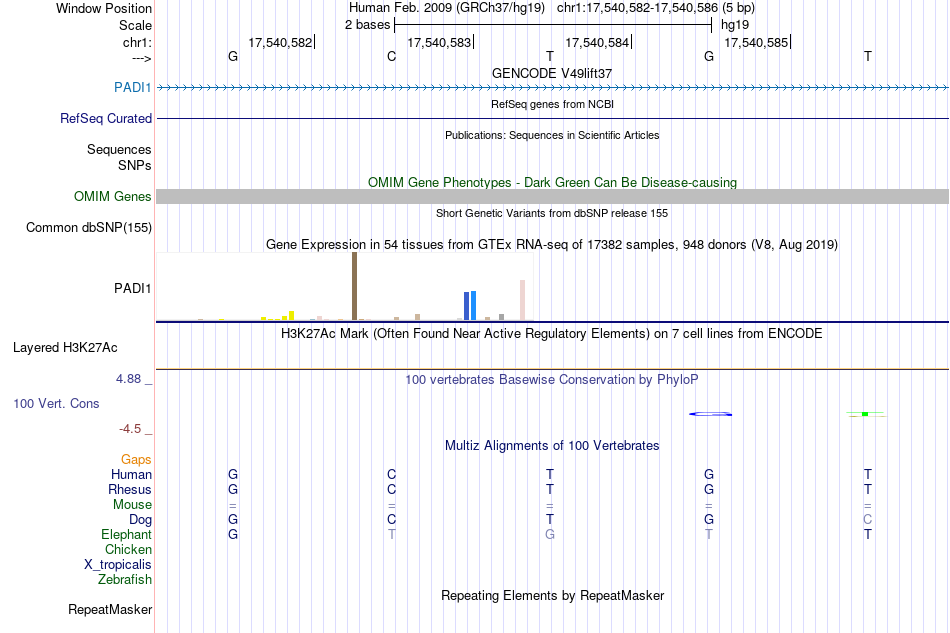The image size is (950, 633).
Task: Click the -4.5 PhyloP lower scale value
Action: coord(130,429)
